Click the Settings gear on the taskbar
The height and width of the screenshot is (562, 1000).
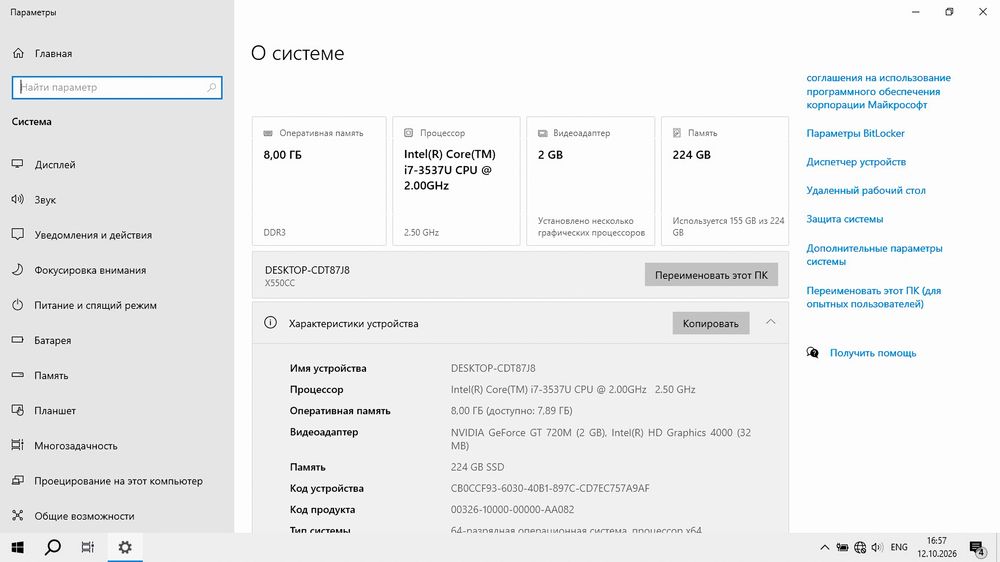click(125, 547)
